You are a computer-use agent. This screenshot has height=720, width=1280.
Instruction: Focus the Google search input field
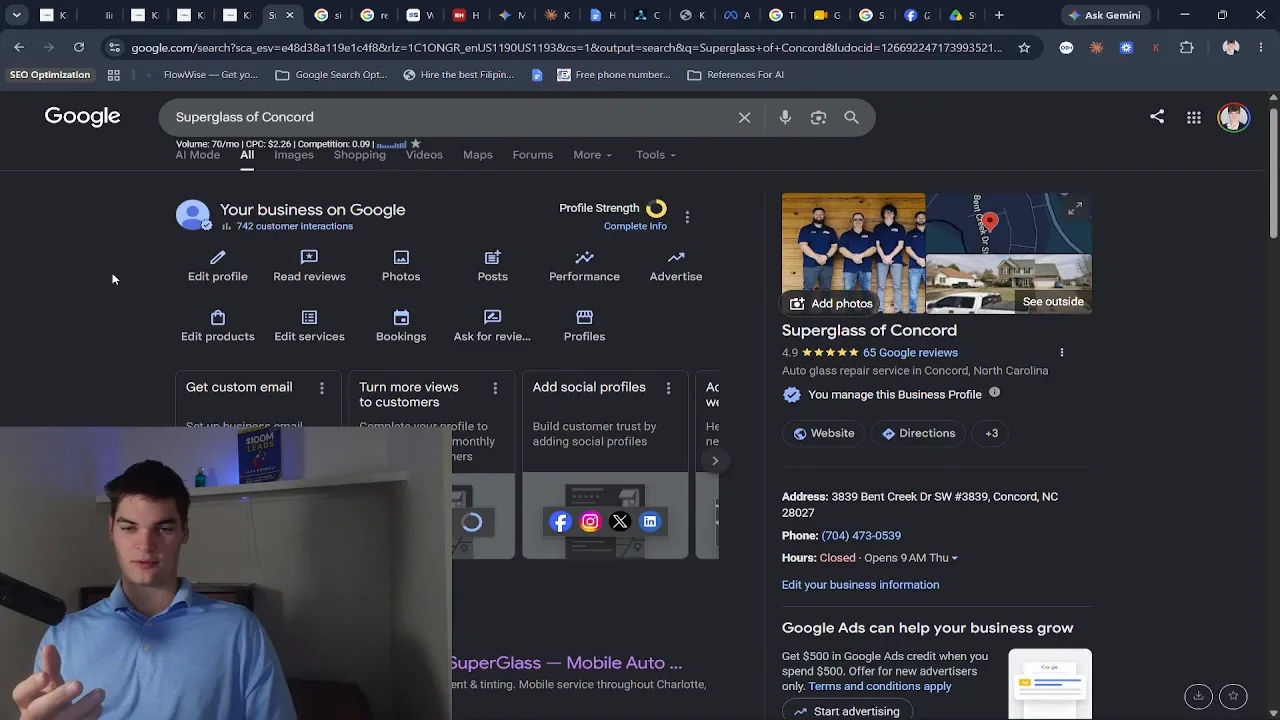point(450,117)
